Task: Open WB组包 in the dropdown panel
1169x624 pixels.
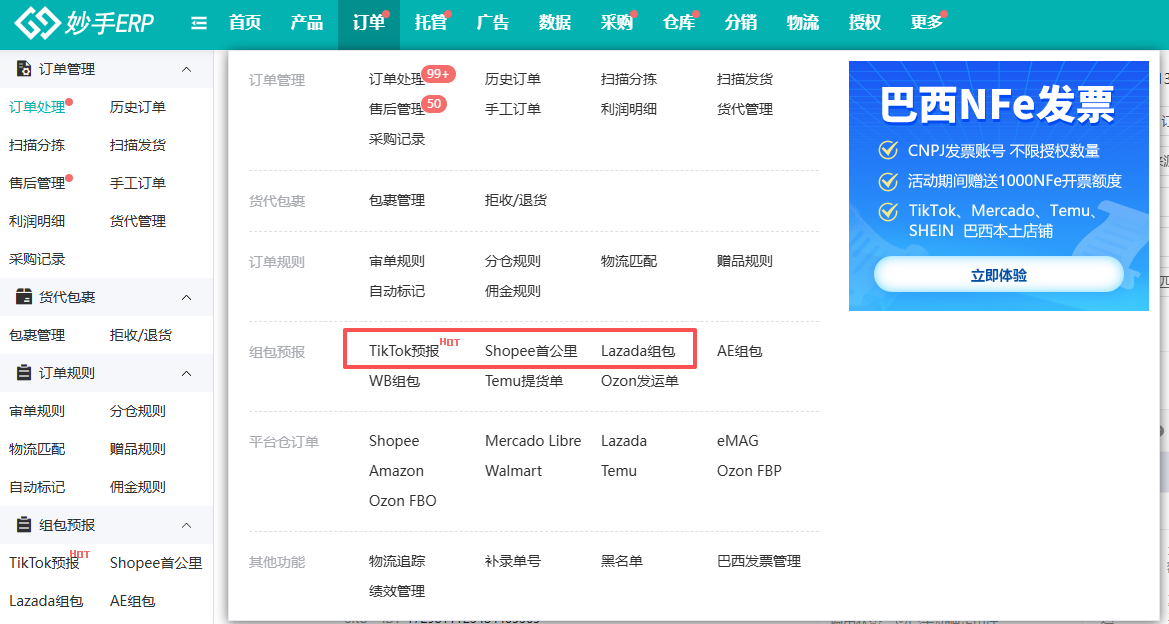Action: [394, 381]
